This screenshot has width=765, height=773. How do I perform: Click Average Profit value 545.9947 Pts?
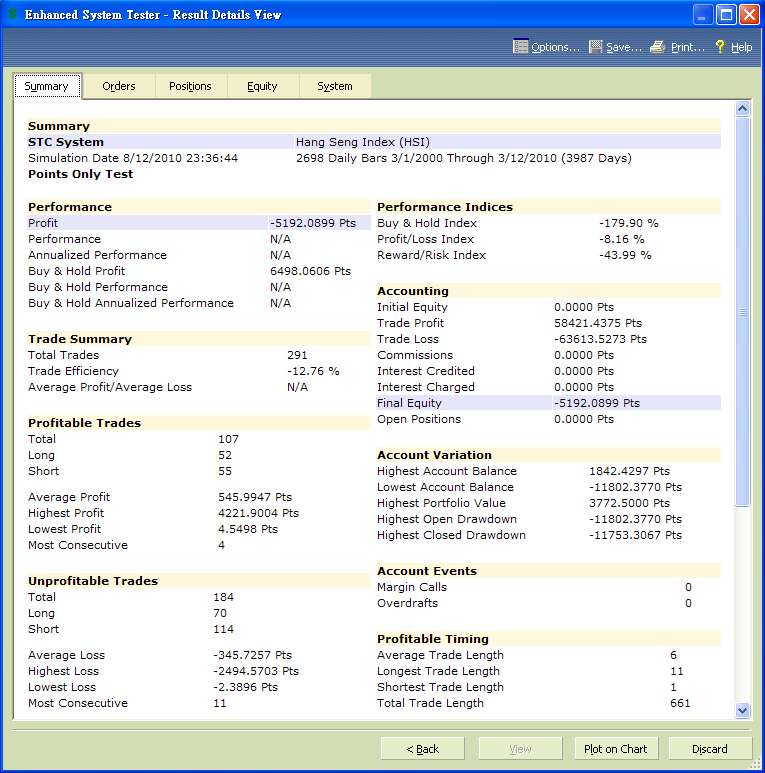255,497
